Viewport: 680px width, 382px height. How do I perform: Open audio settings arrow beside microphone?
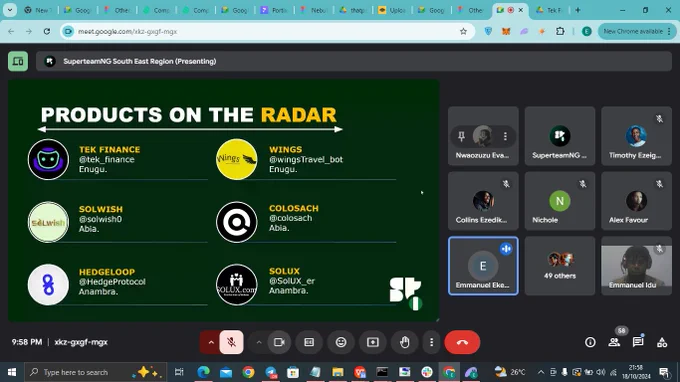(211, 342)
